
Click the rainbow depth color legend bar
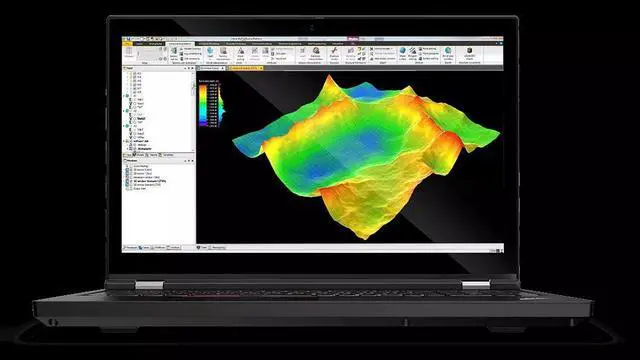[x=203, y=105]
